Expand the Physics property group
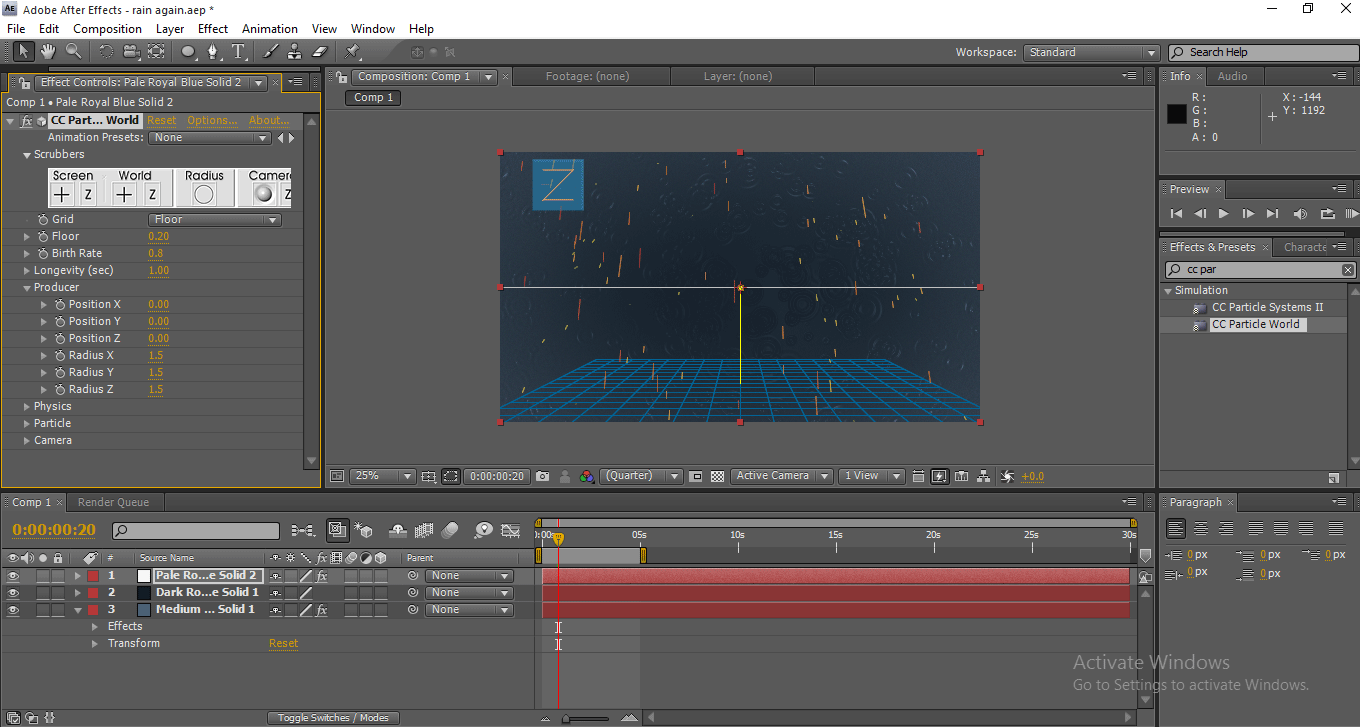 coord(27,407)
